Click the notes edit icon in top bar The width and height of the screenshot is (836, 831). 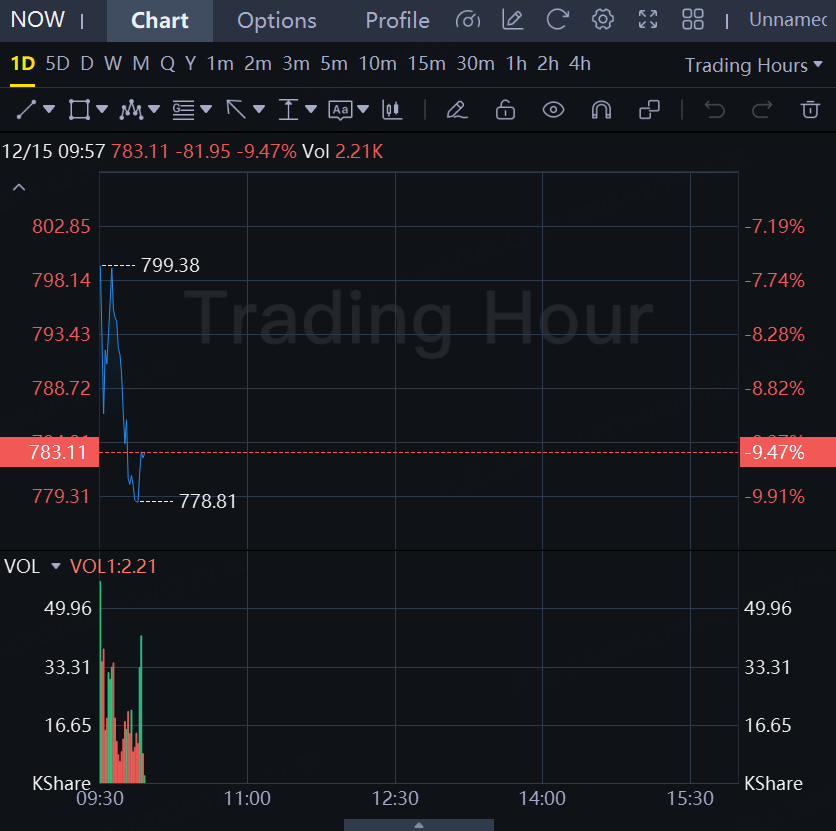point(512,20)
